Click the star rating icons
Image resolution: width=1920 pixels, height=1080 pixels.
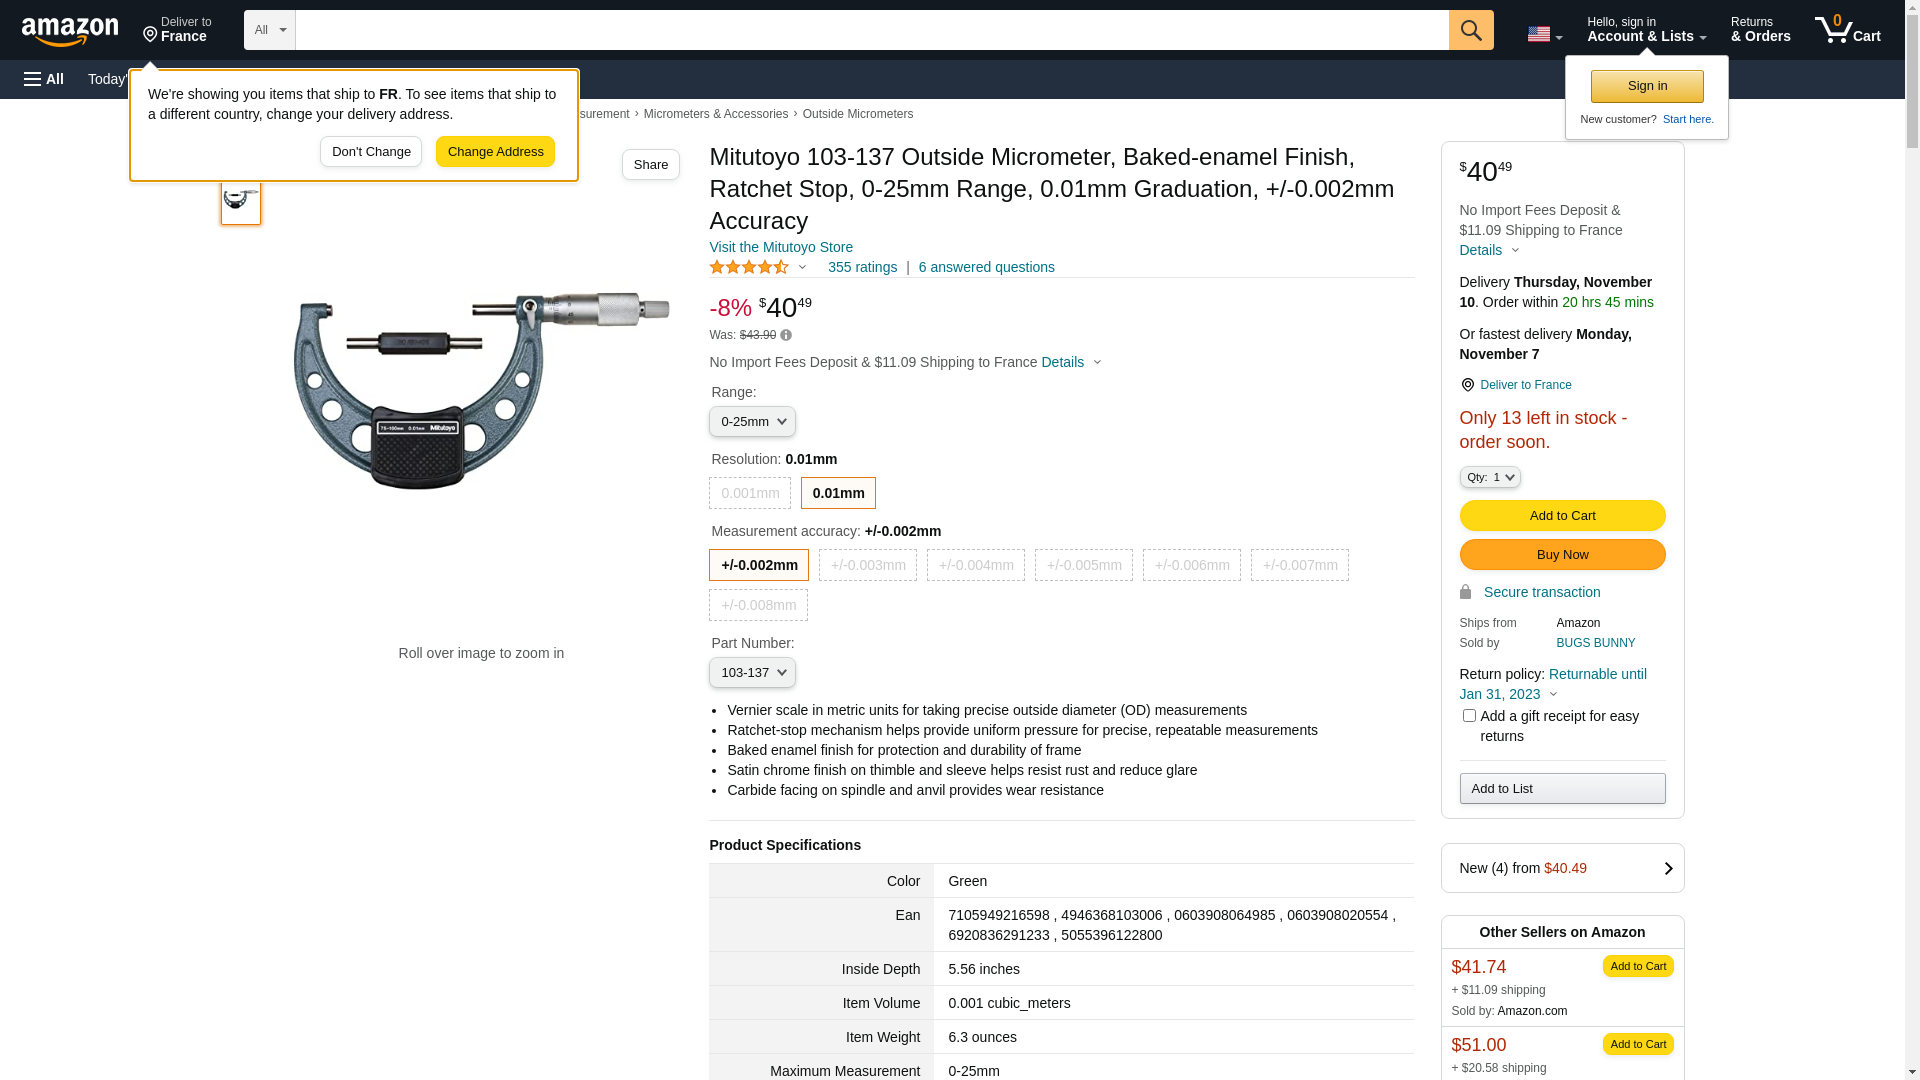click(749, 267)
